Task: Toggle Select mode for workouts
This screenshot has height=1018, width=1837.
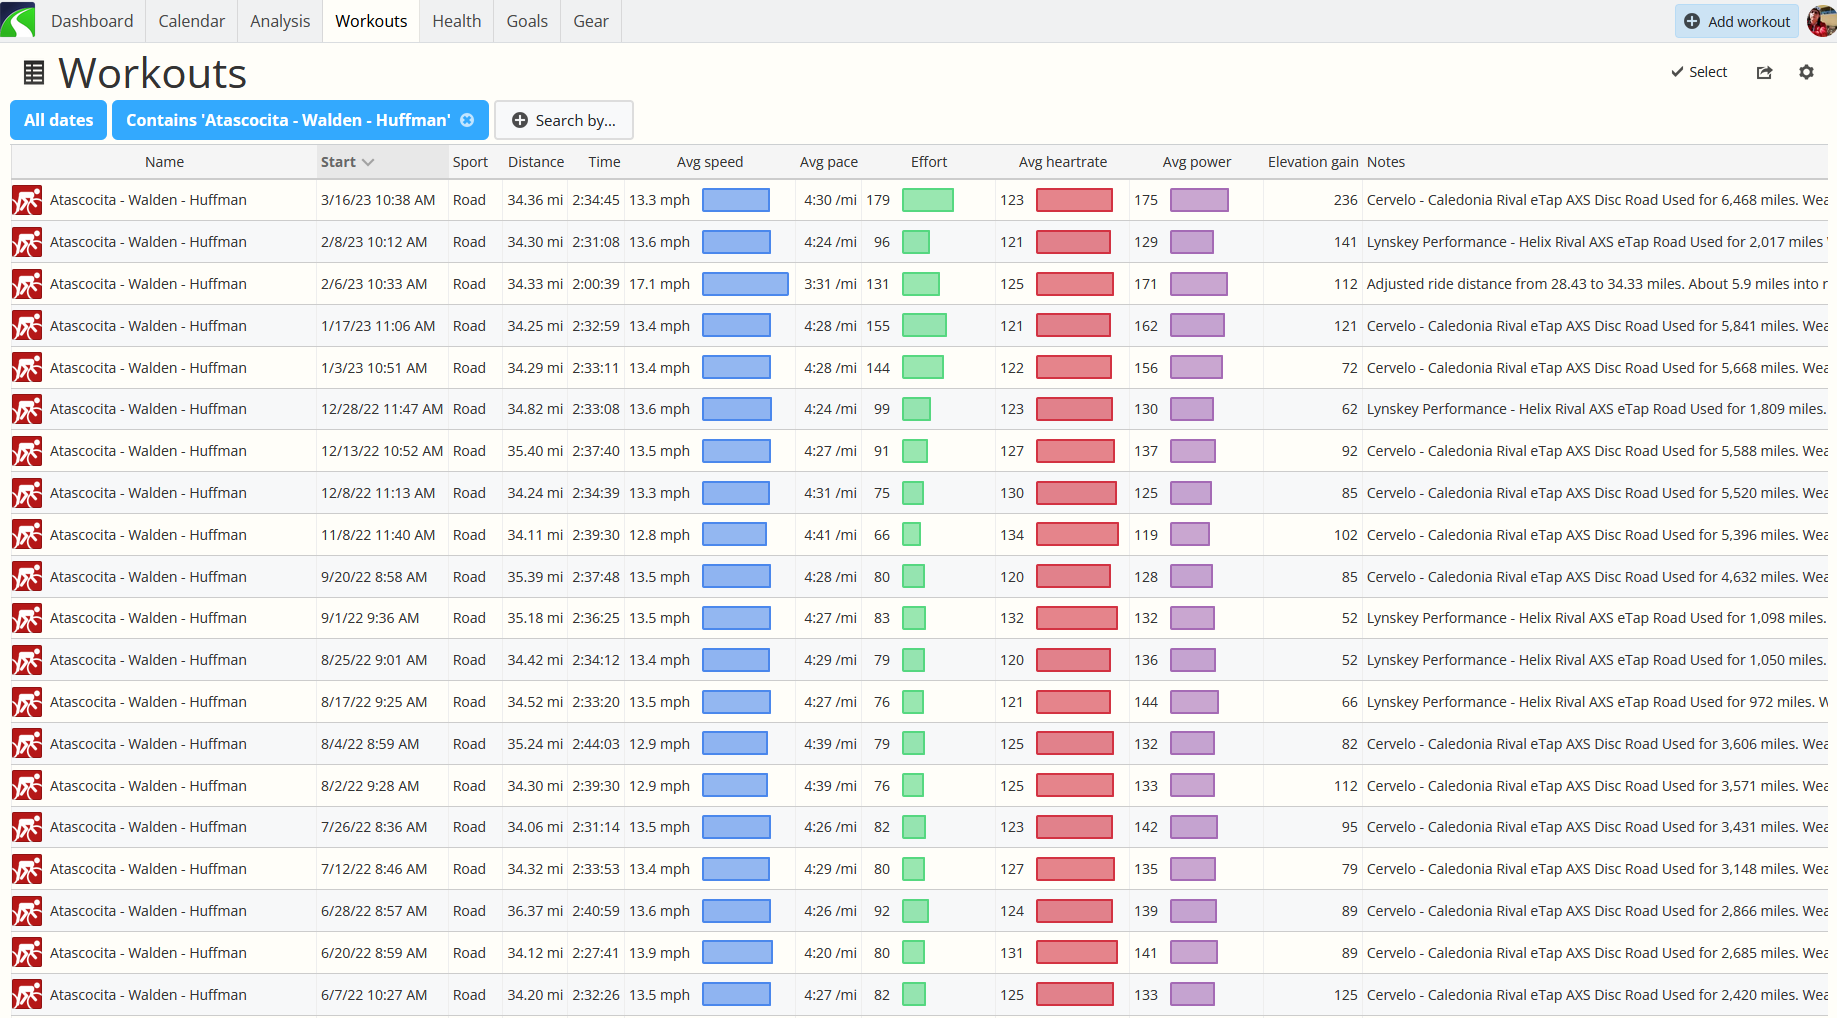Action: (1699, 72)
